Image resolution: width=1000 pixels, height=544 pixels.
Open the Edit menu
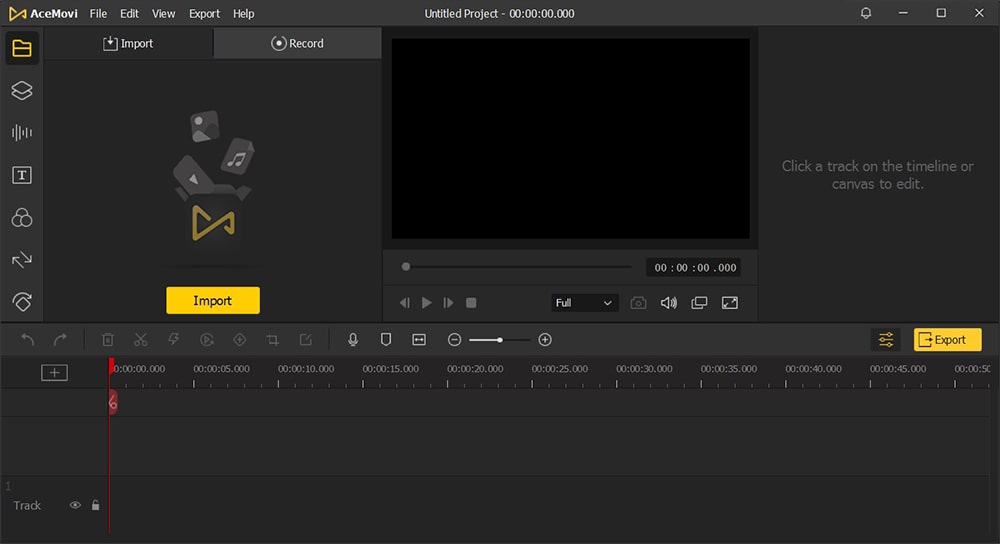[129, 13]
